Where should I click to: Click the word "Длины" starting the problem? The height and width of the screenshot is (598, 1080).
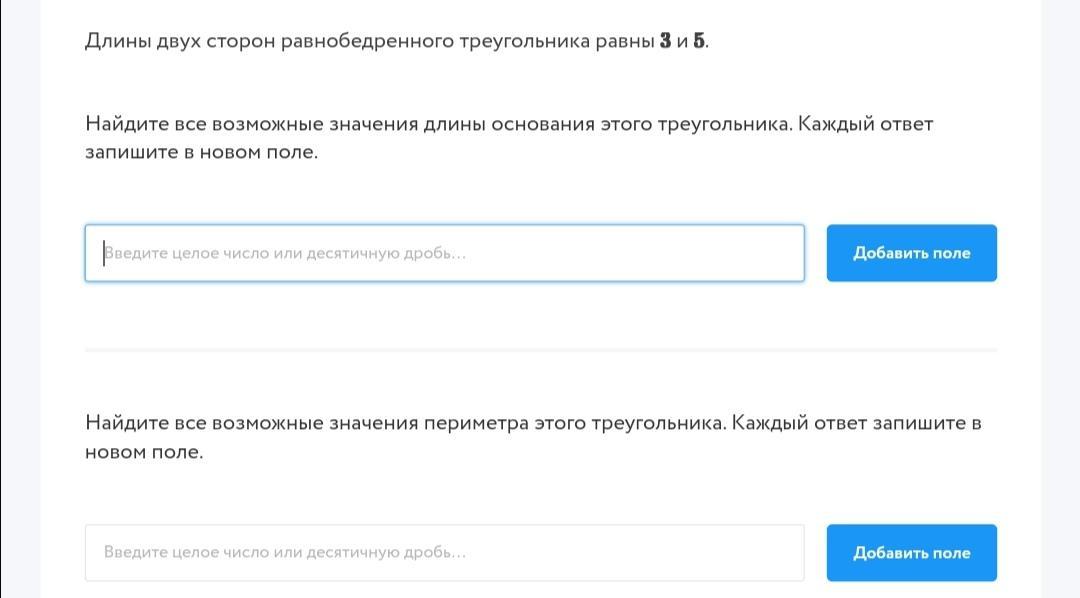(117, 41)
